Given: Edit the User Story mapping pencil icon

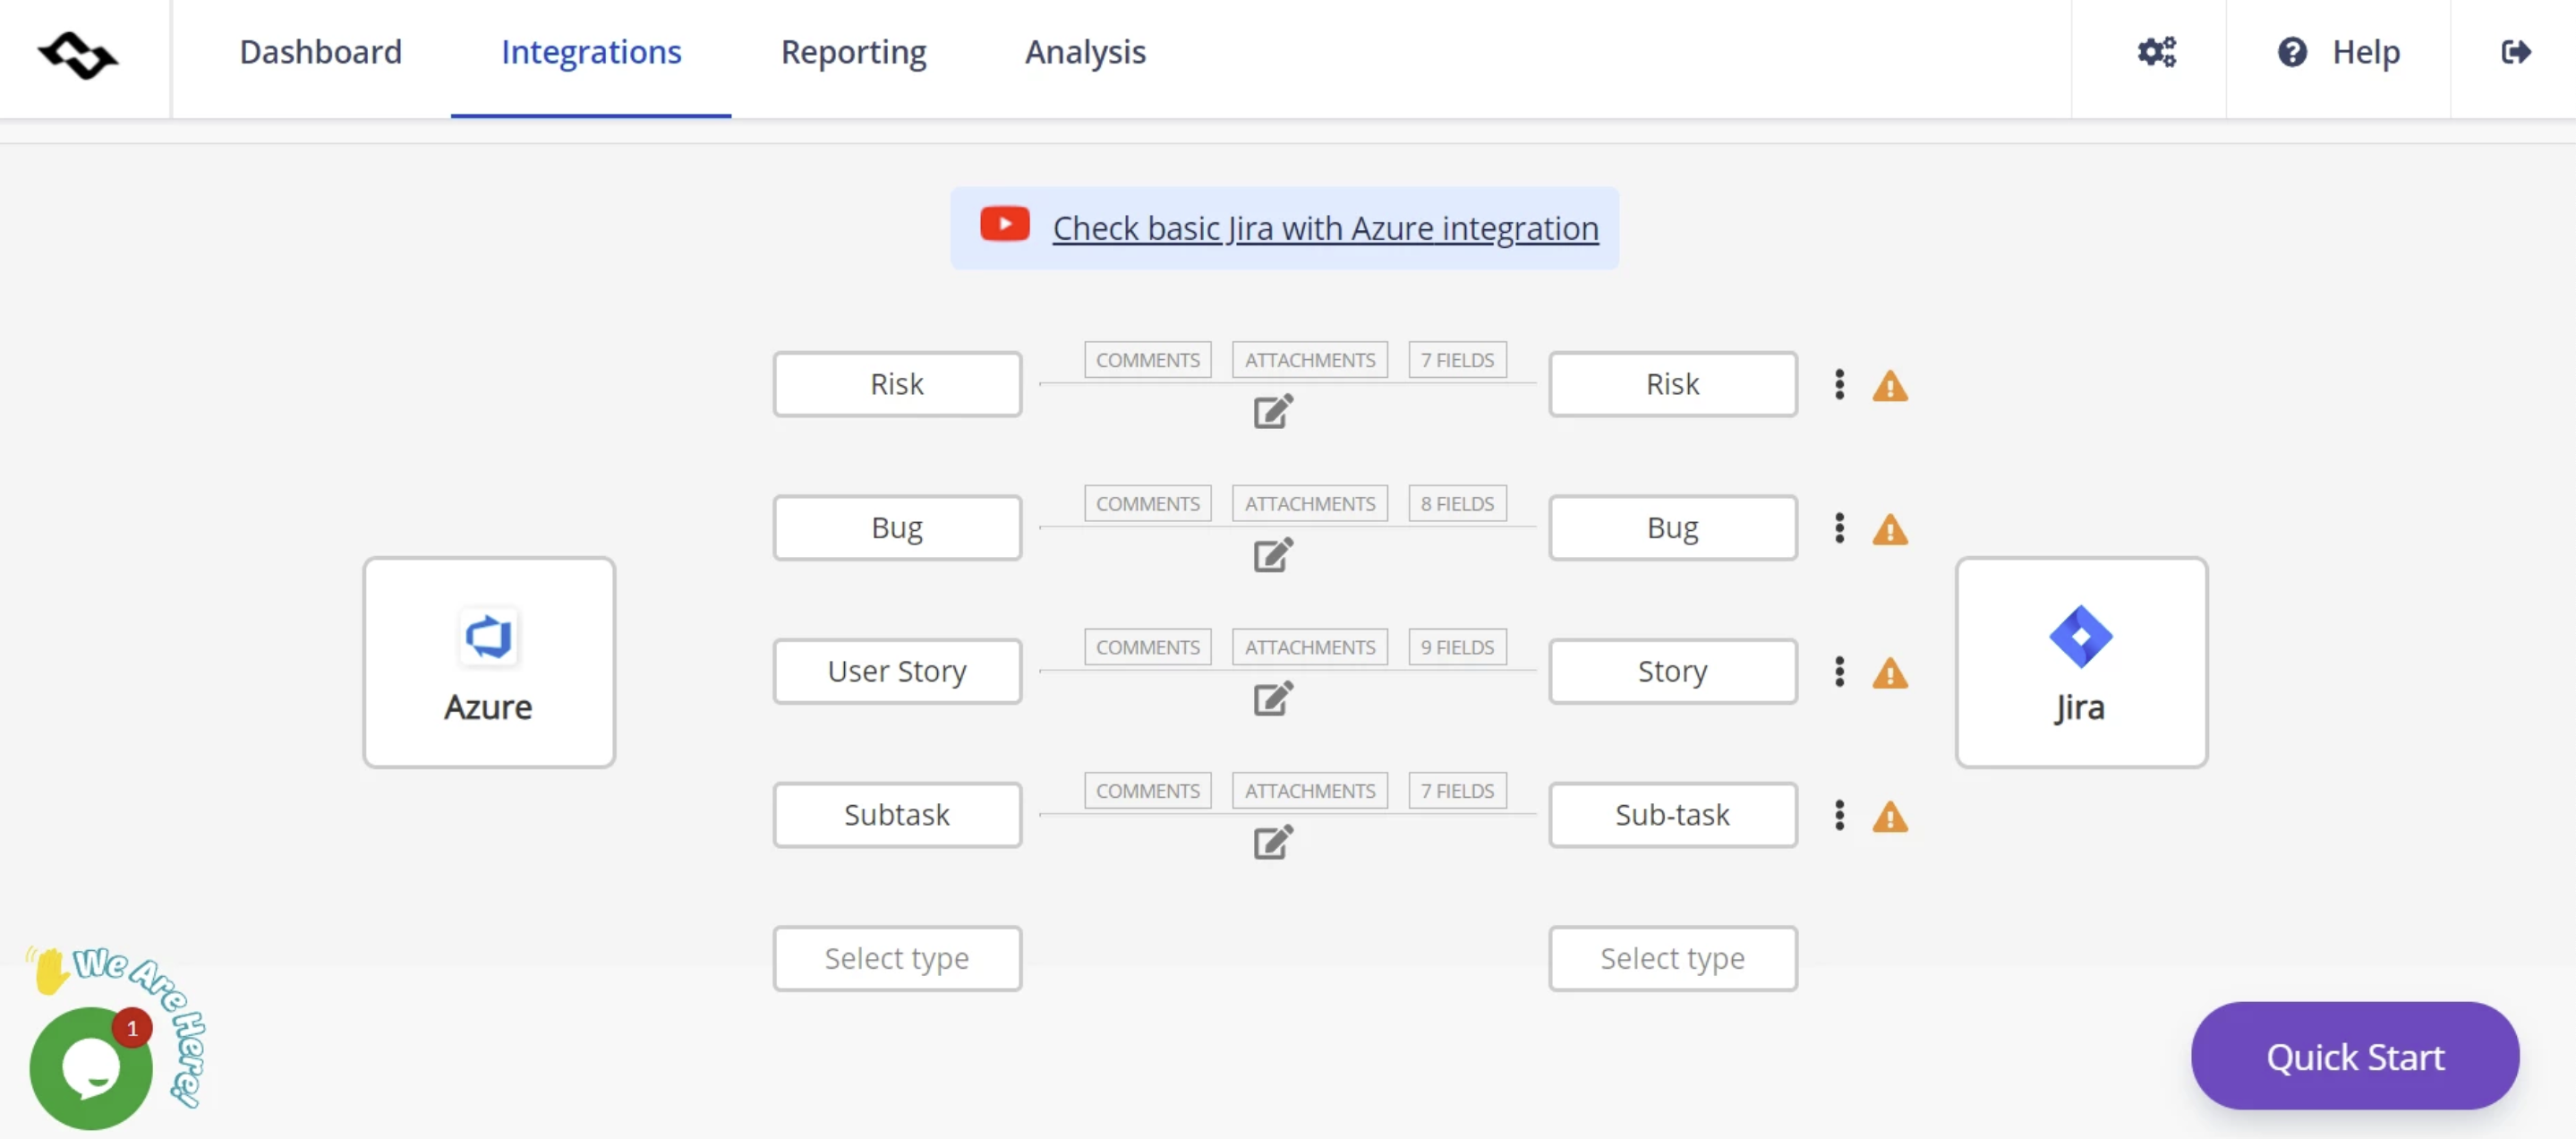Looking at the screenshot, I should [1273, 699].
